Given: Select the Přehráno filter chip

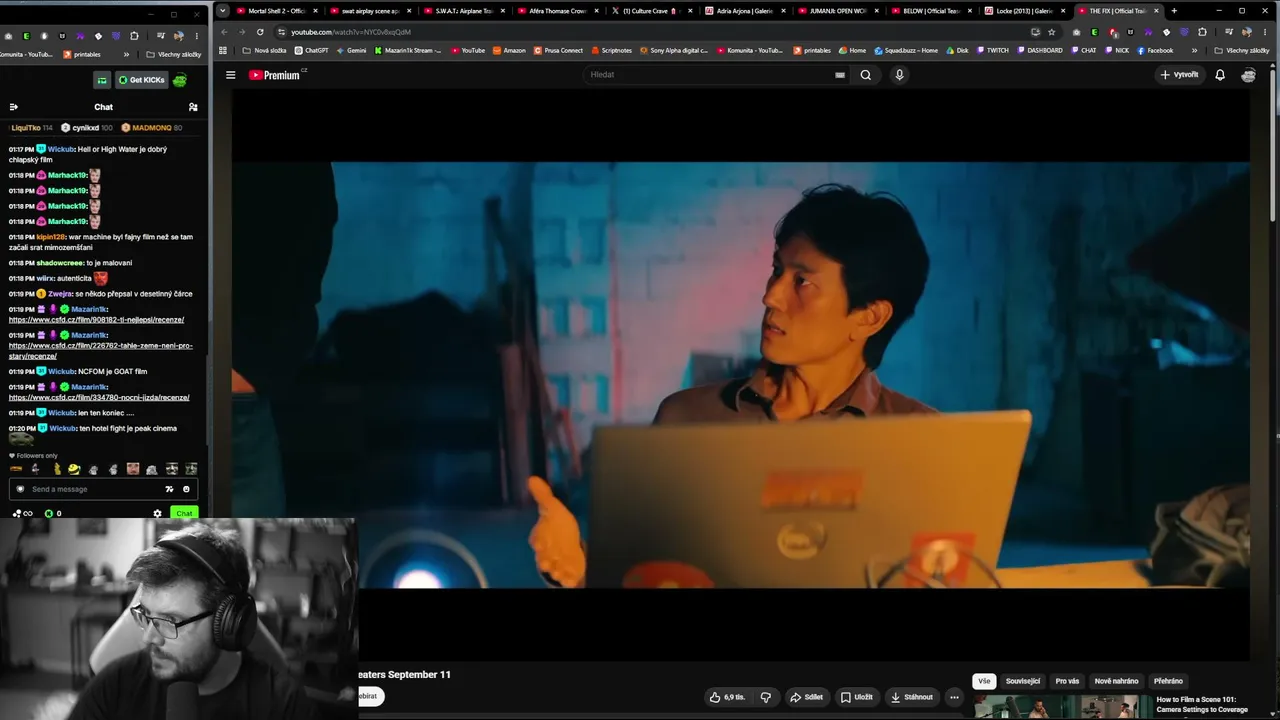Looking at the screenshot, I should click(1168, 681).
